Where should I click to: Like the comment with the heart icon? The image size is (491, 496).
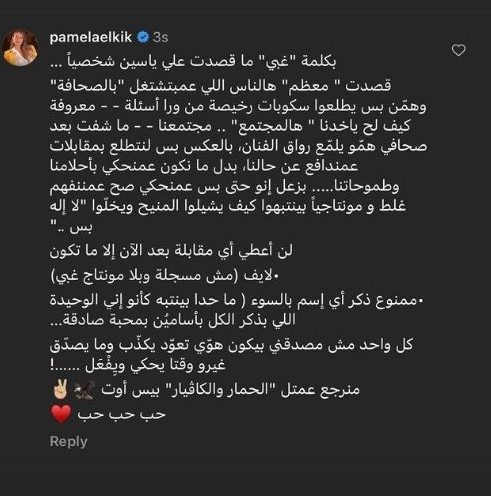[x=458, y=50]
